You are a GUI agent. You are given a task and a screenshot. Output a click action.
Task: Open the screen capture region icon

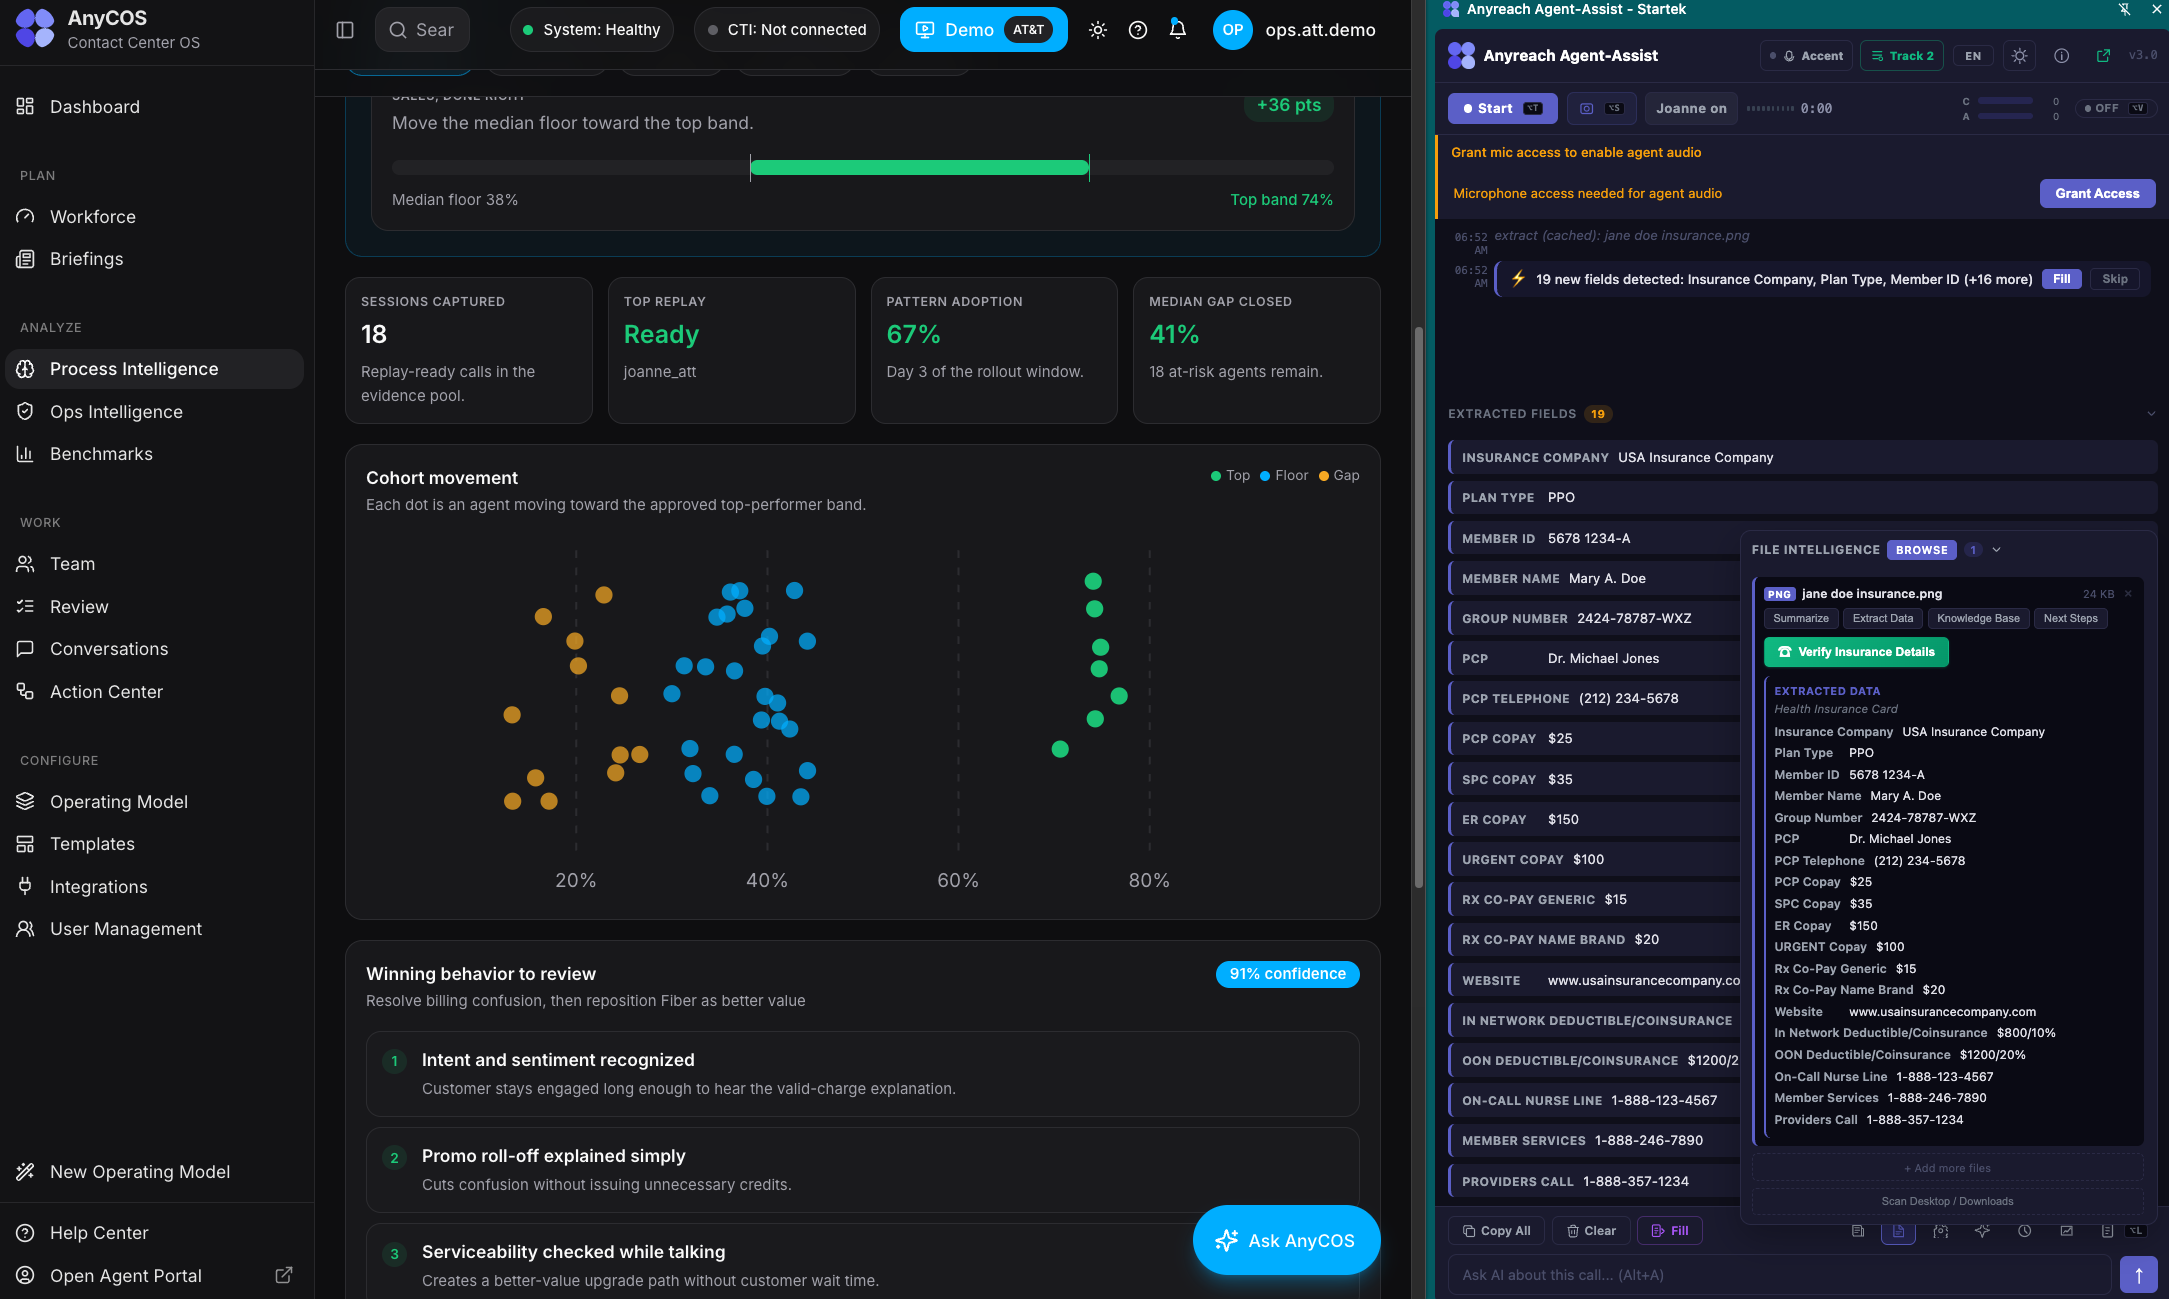click(1941, 1231)
